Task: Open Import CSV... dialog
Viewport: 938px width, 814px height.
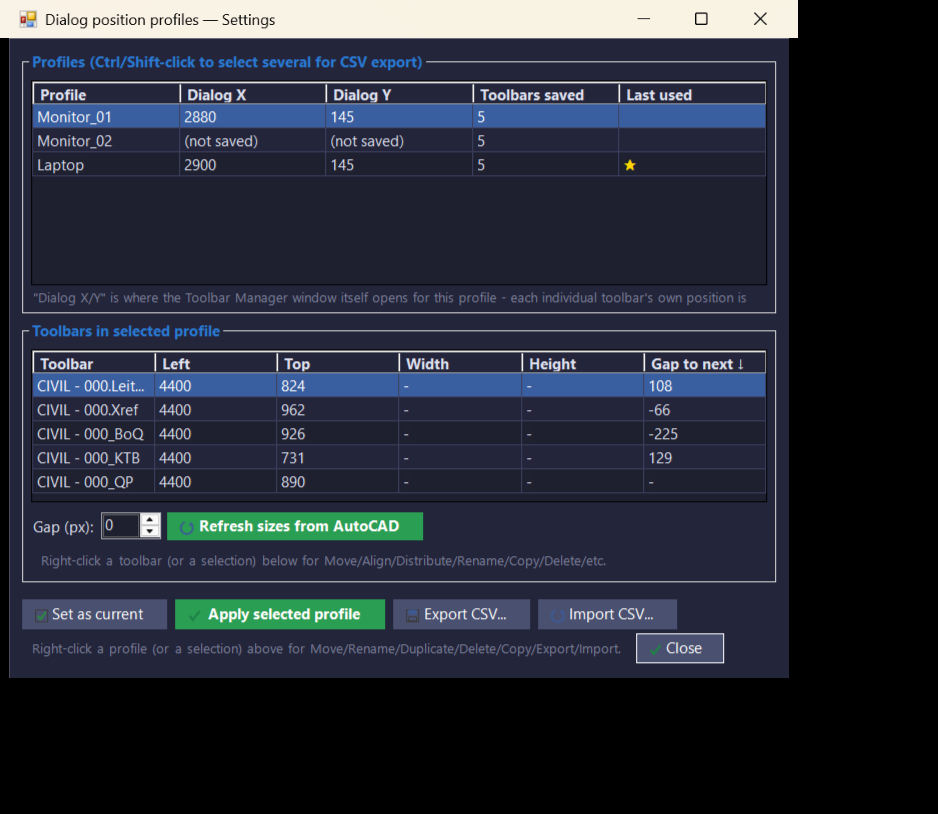Action: click(607, 614)
